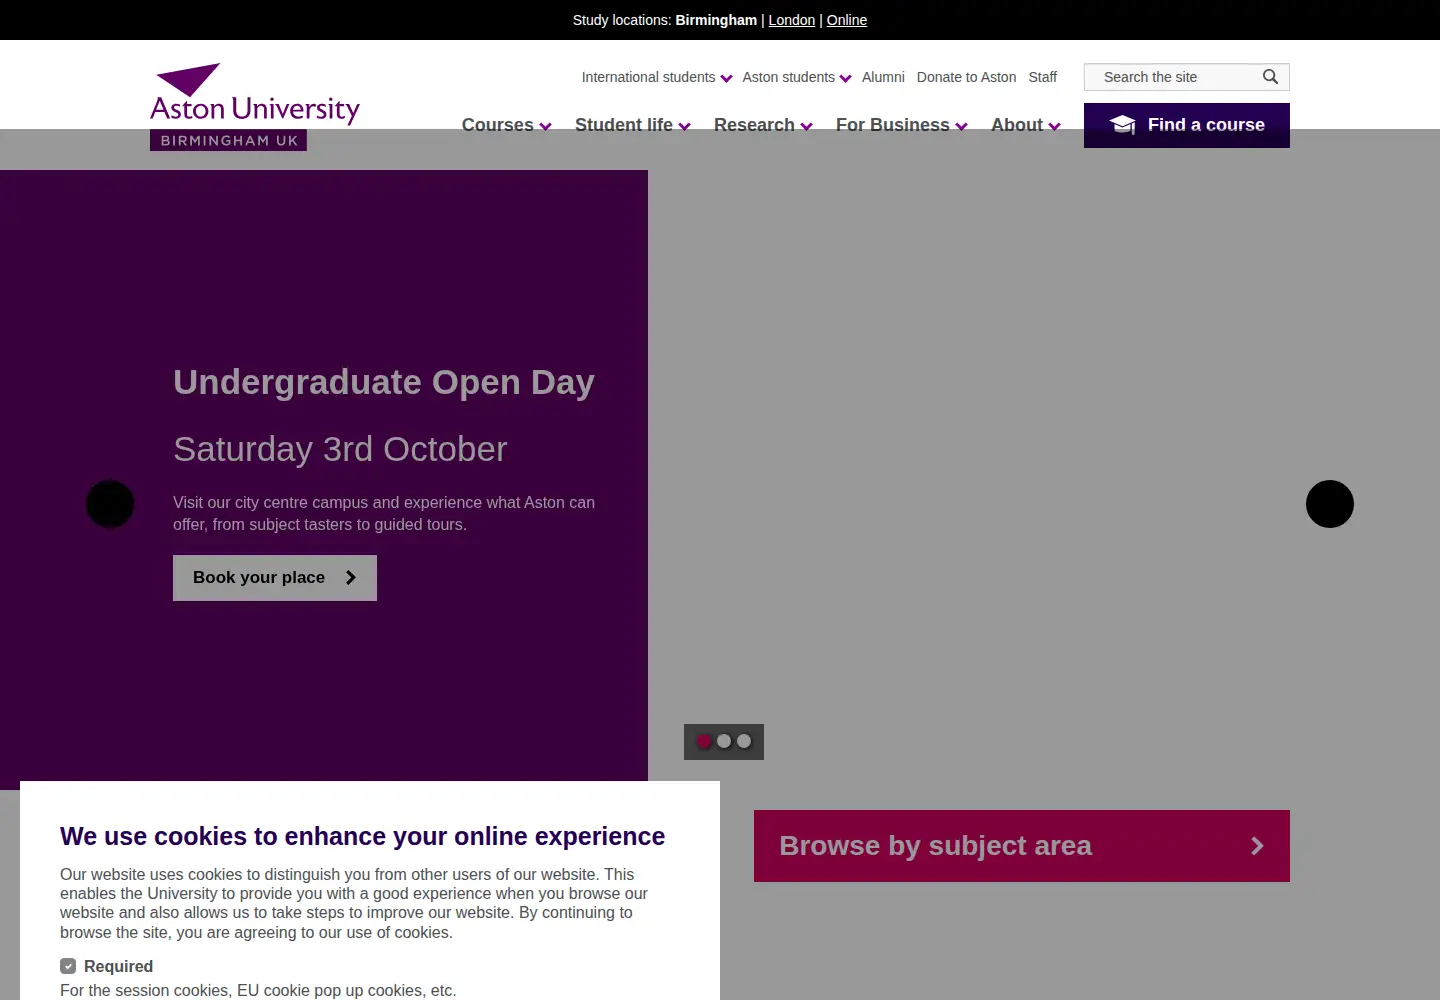Select the first carousel dot
1440x1000 pixels.
[704, 741]
